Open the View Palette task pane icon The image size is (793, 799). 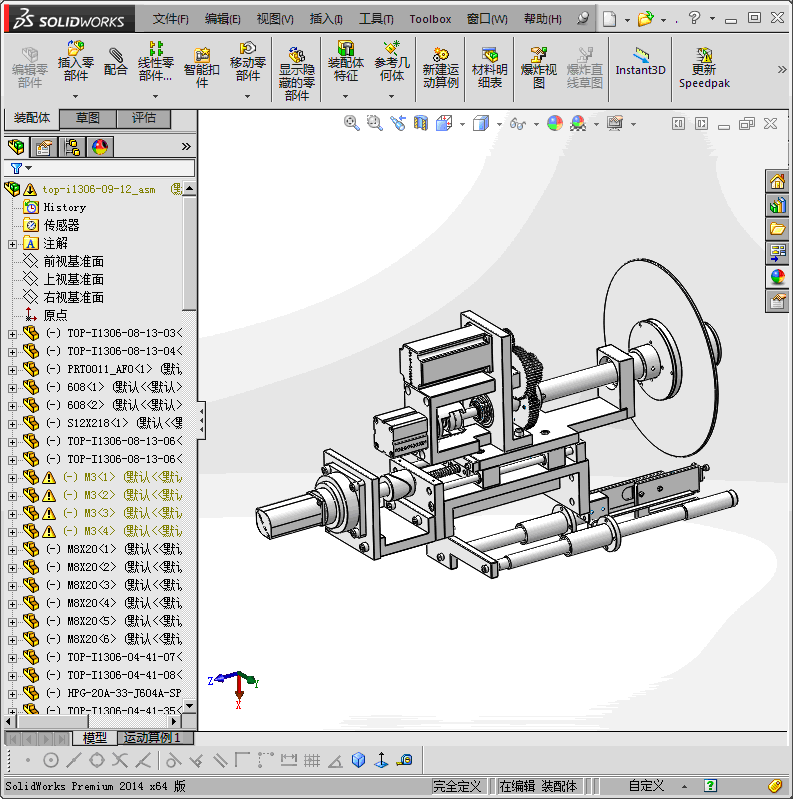pyautogui.click(x=777, y=253)
